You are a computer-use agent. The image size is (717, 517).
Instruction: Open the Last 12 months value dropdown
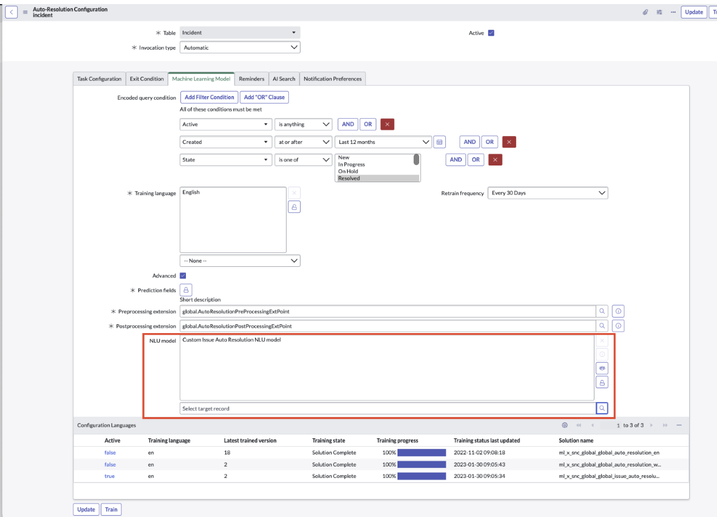point(383,142)
